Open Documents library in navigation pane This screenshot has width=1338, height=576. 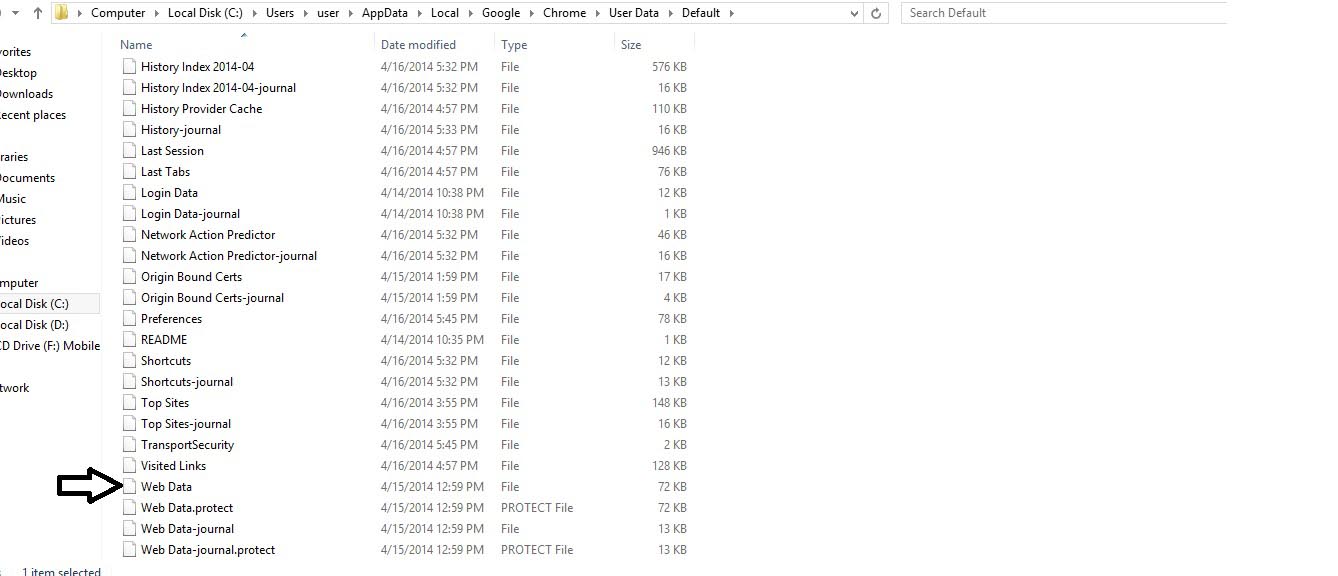tap(27, 177)
